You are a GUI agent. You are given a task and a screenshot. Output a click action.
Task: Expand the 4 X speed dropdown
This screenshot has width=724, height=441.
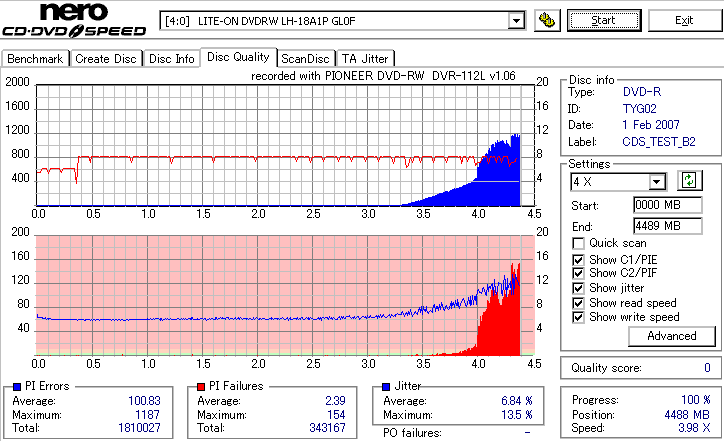(657, 182)
